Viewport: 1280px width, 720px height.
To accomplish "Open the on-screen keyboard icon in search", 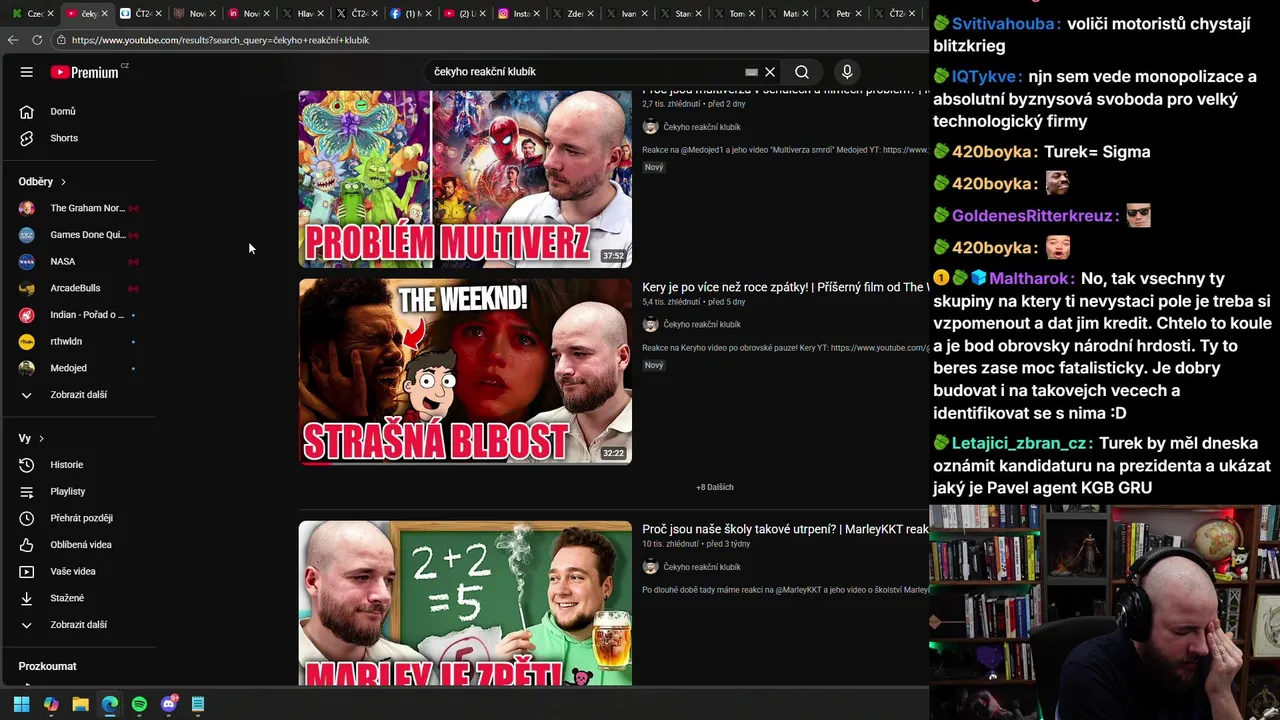I will coord(751,72).
